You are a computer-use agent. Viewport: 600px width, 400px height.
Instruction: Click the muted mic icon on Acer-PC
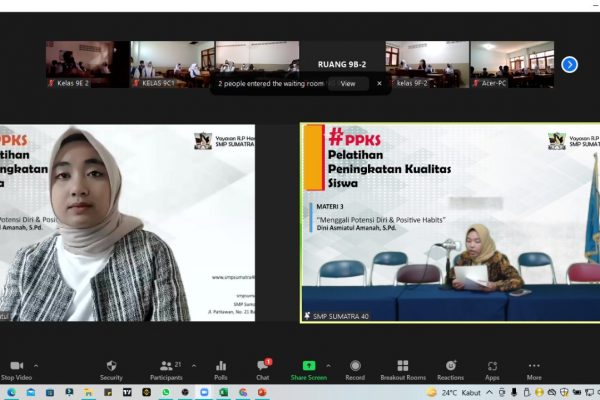(x=476, y=83)
